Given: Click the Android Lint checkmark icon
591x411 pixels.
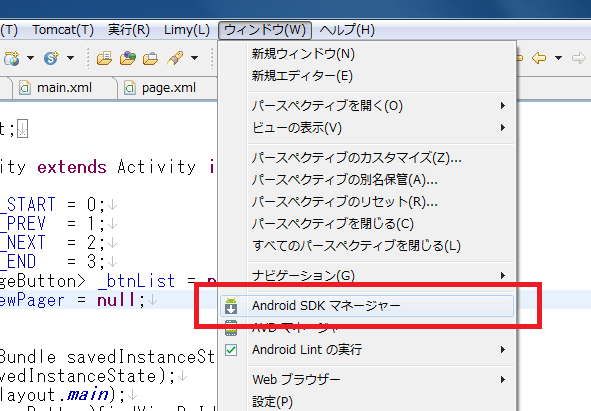Looking at the screenshot, I should pyautogui.click(x=231, y=350).
